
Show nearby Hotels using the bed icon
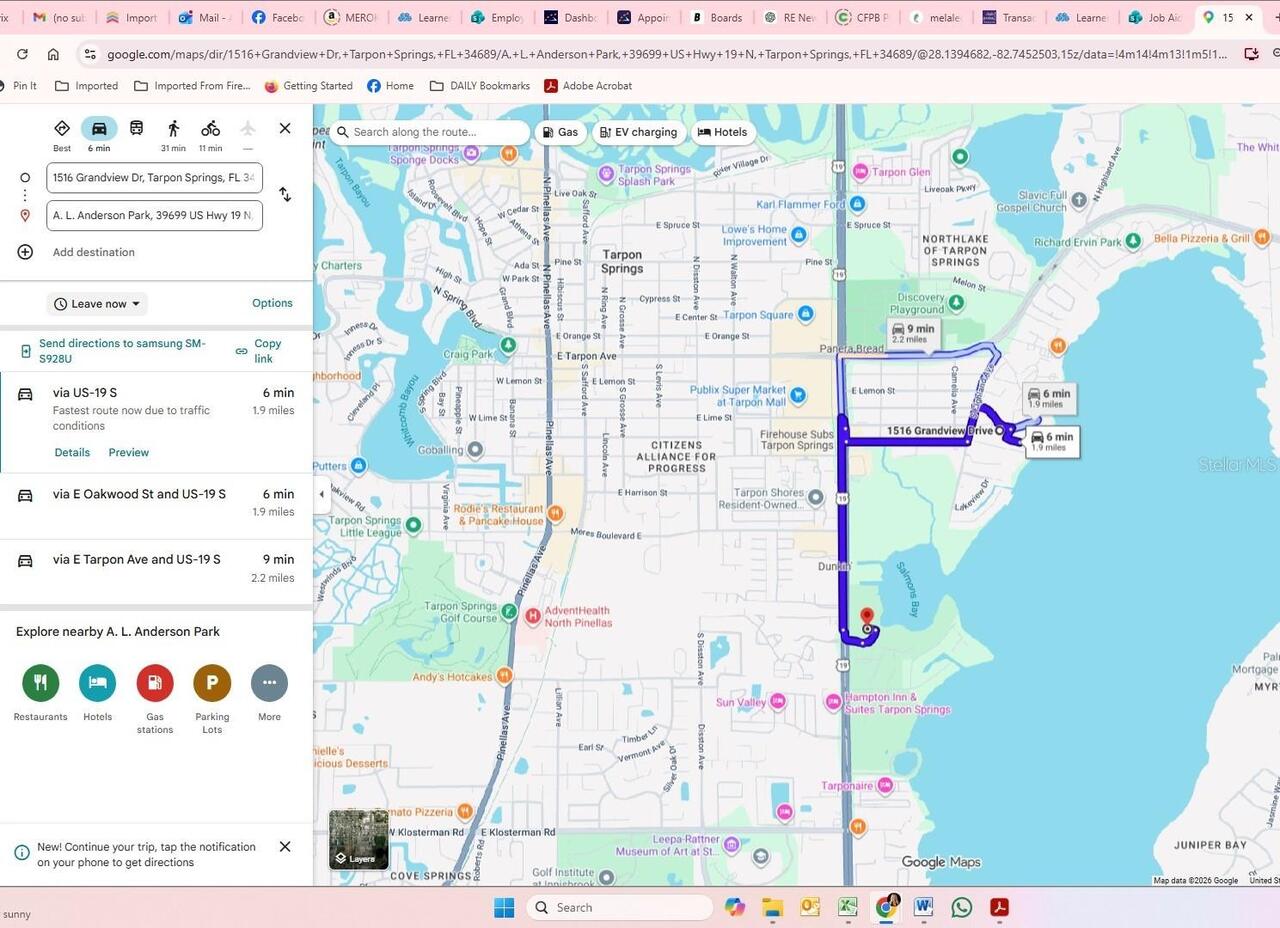coord(97,684)
